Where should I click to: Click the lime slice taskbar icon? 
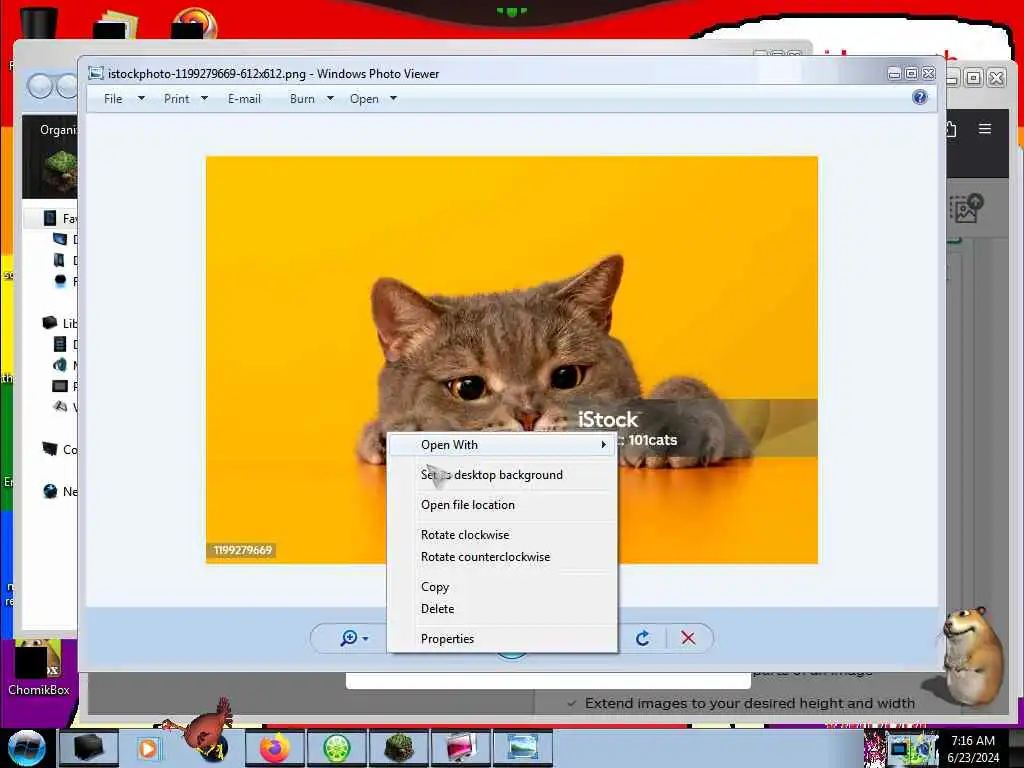pyautogui.click(x=336, y=748)
